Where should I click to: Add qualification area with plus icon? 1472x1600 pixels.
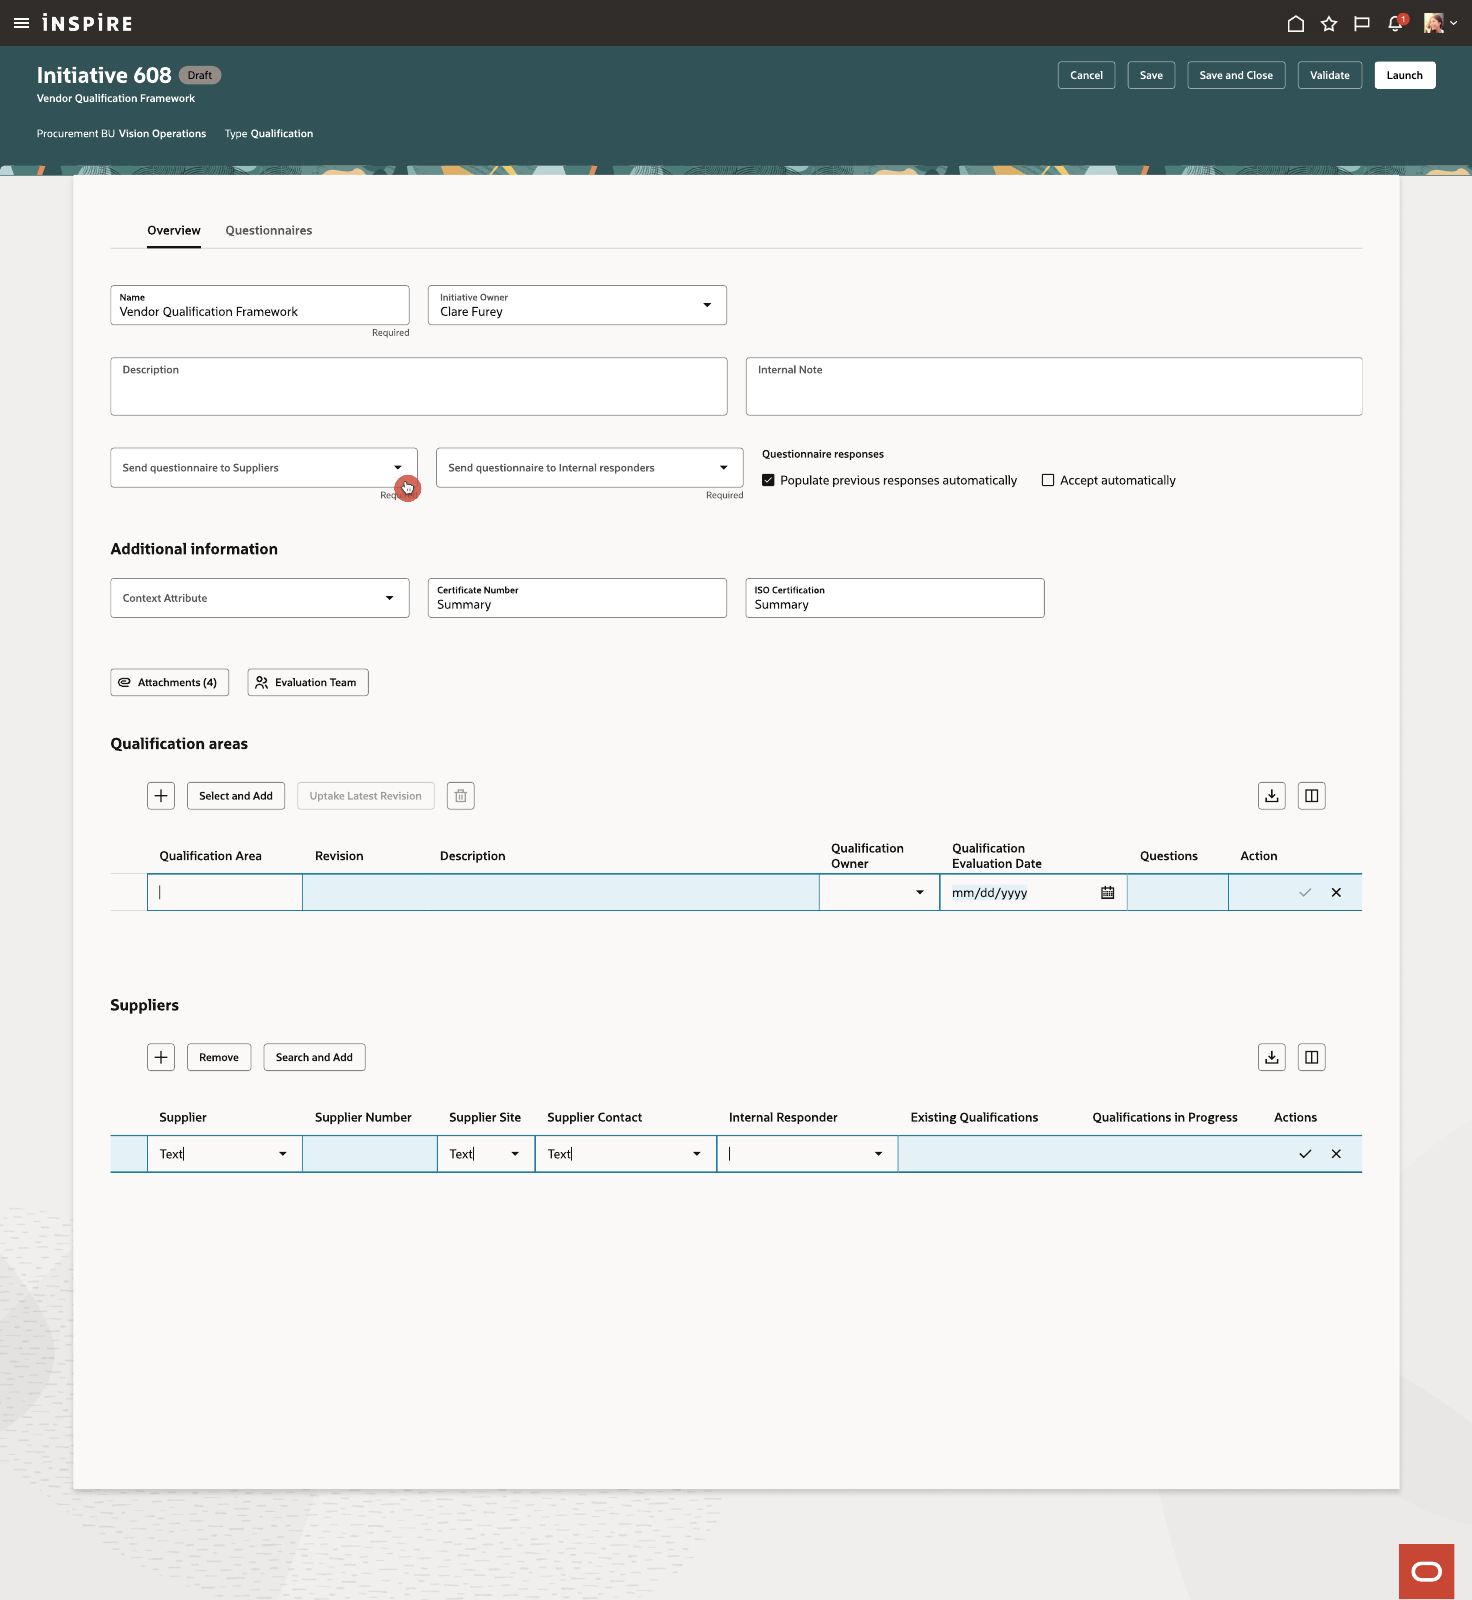pyautogui.click(x=161, y=796)
